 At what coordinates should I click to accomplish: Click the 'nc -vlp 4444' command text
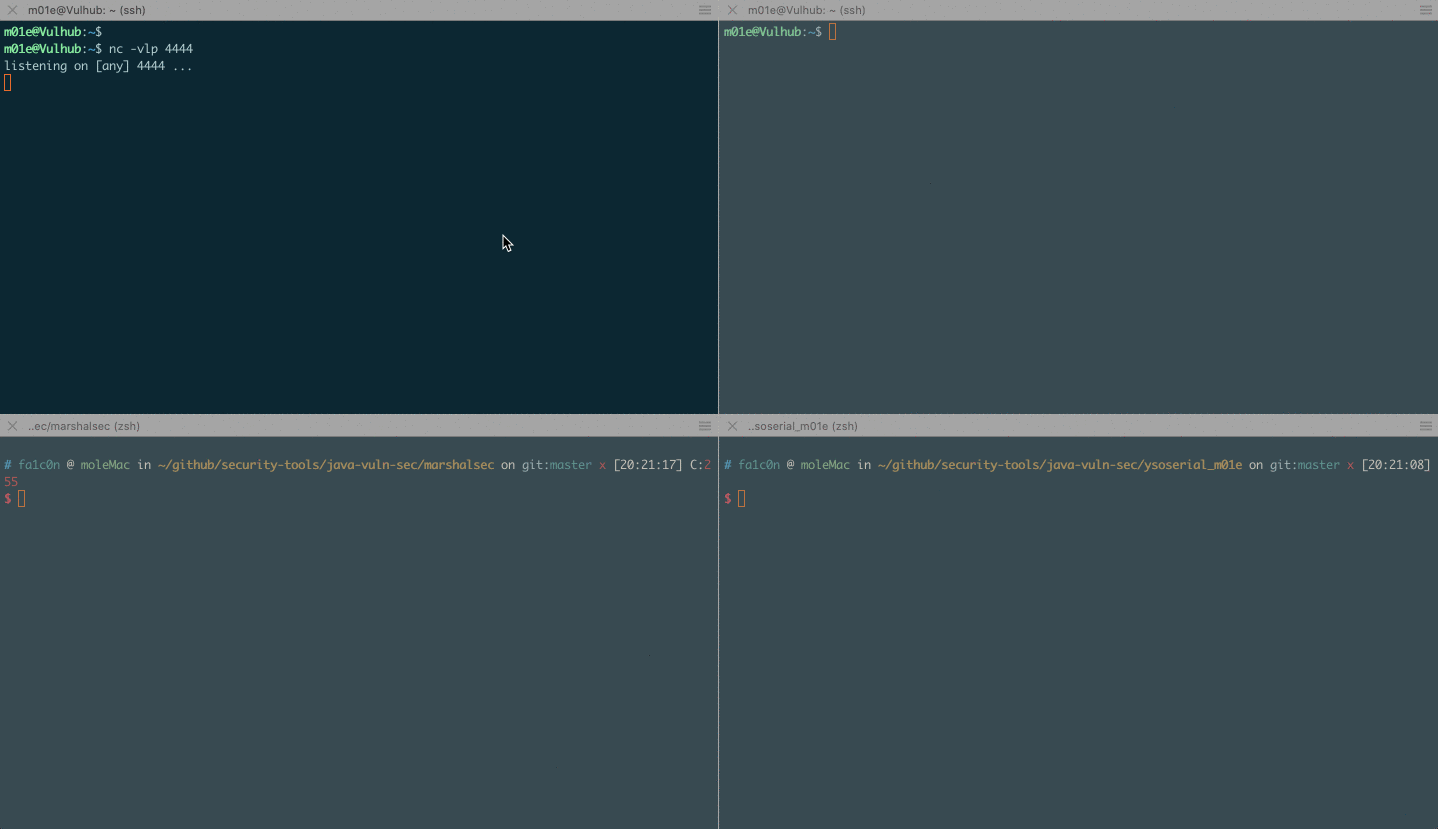(151, 49)
